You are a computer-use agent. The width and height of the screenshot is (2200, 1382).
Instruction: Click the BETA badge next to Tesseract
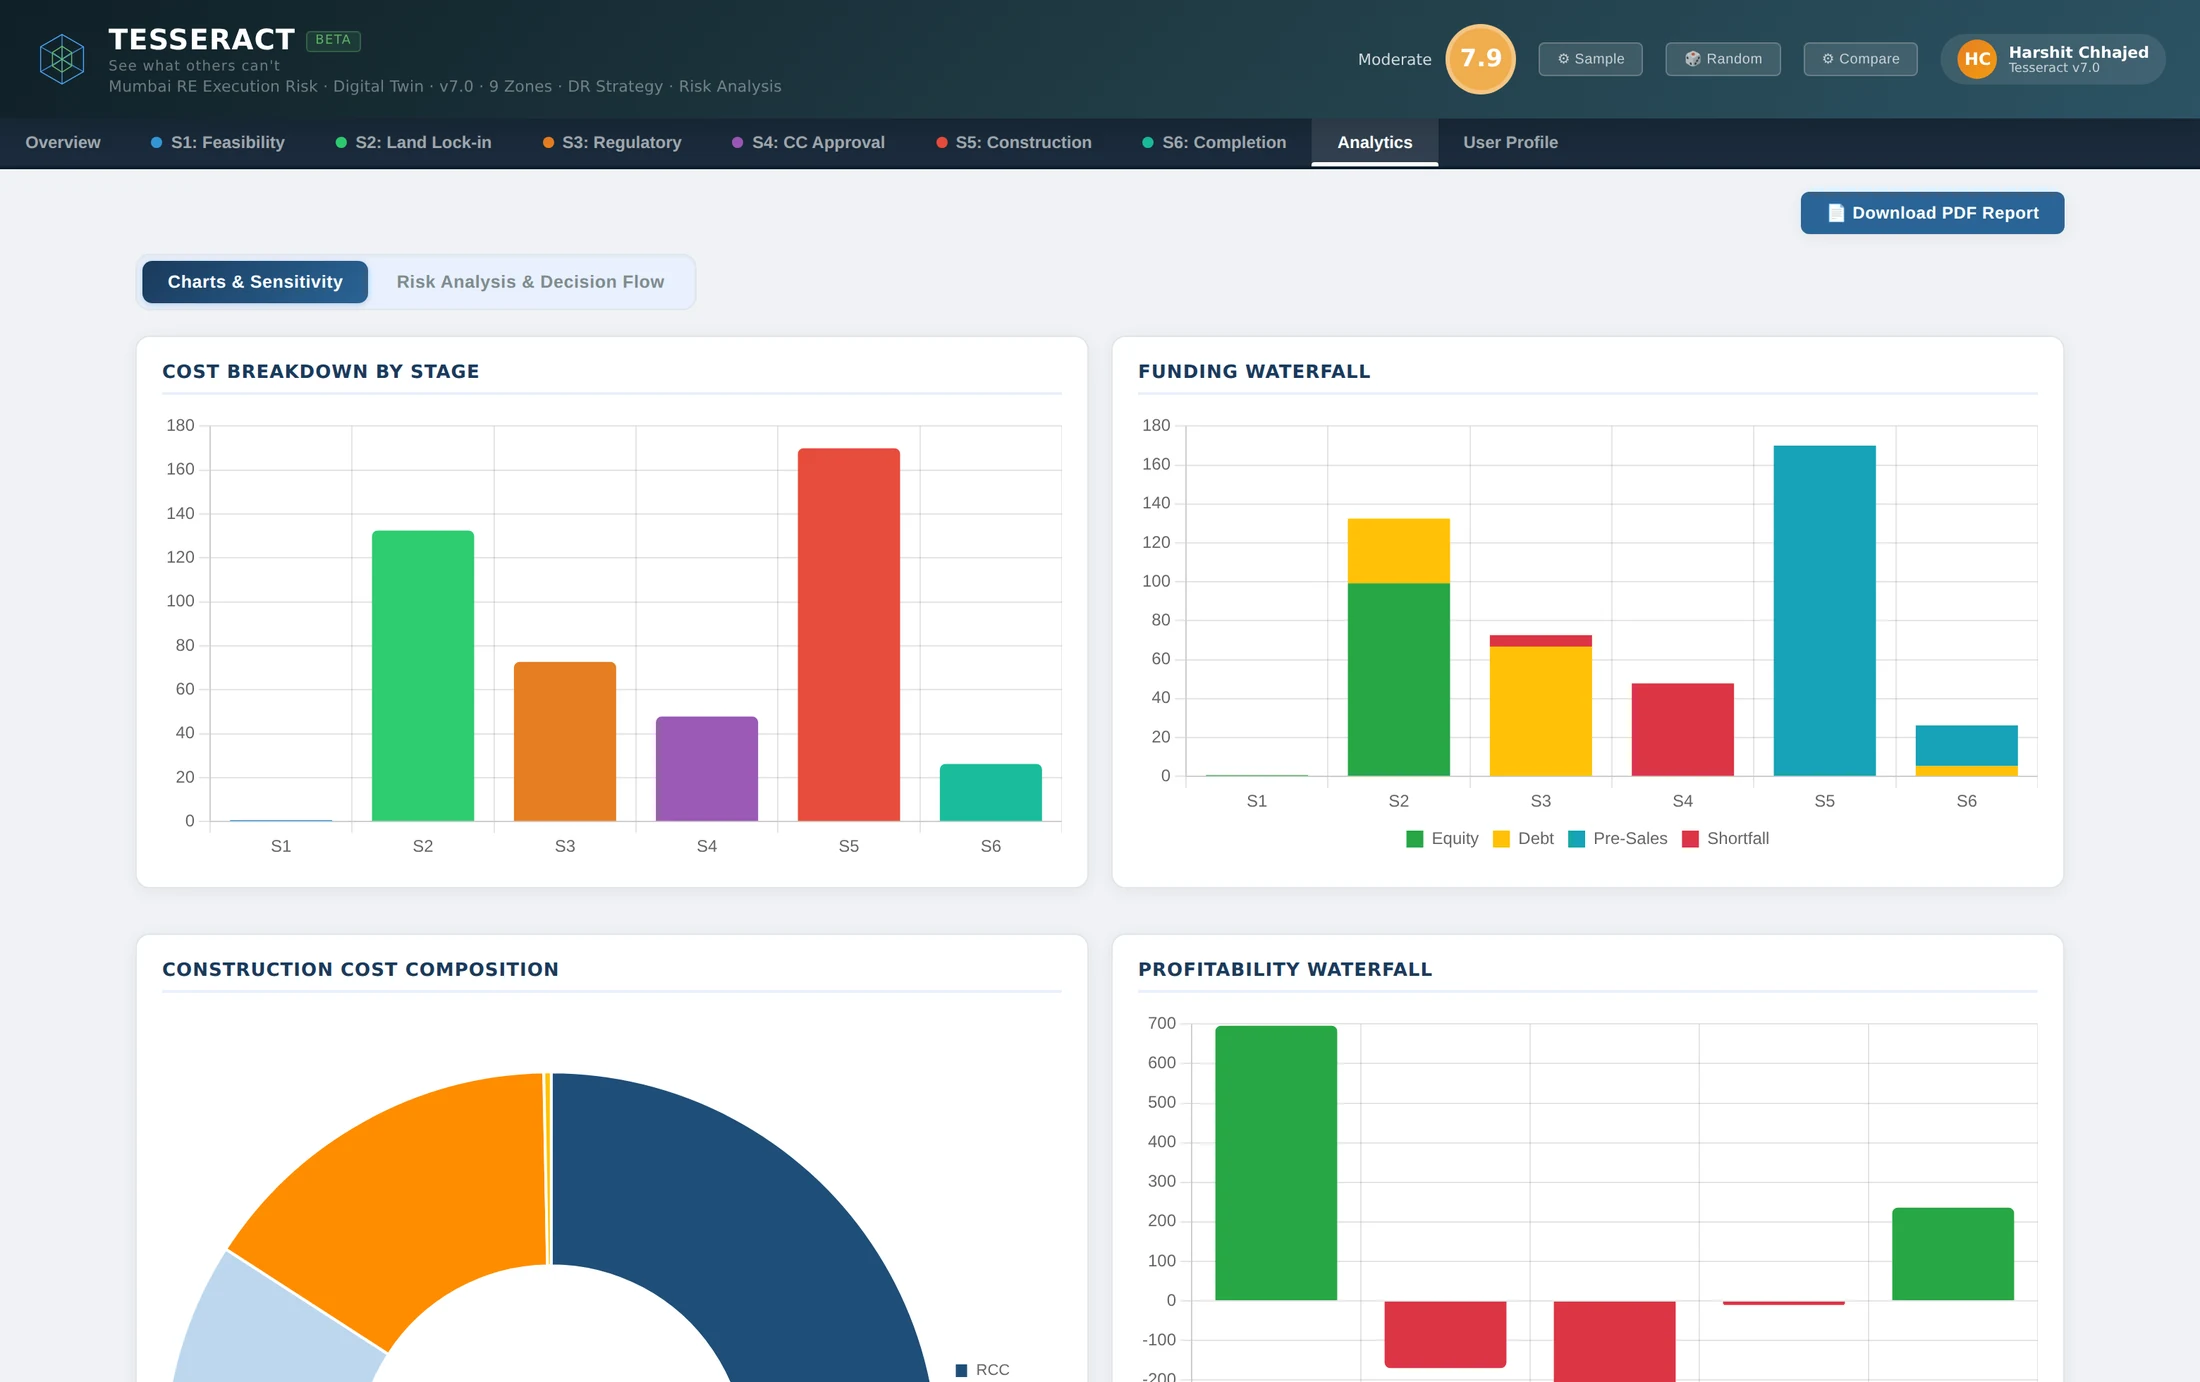coord(333,40)
